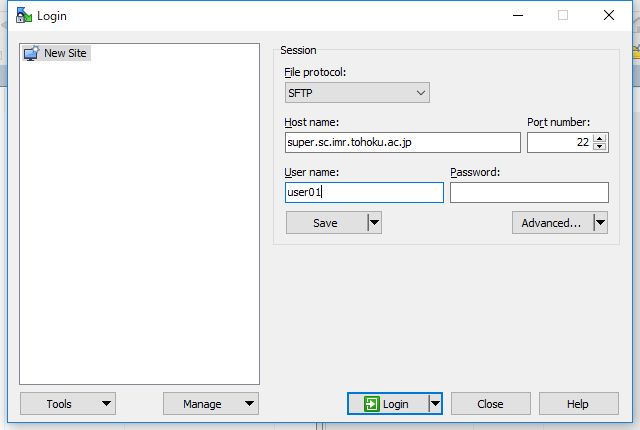This screenshot has height=430, width=640.
Task: Save the session settings
Action: point(326,223)
